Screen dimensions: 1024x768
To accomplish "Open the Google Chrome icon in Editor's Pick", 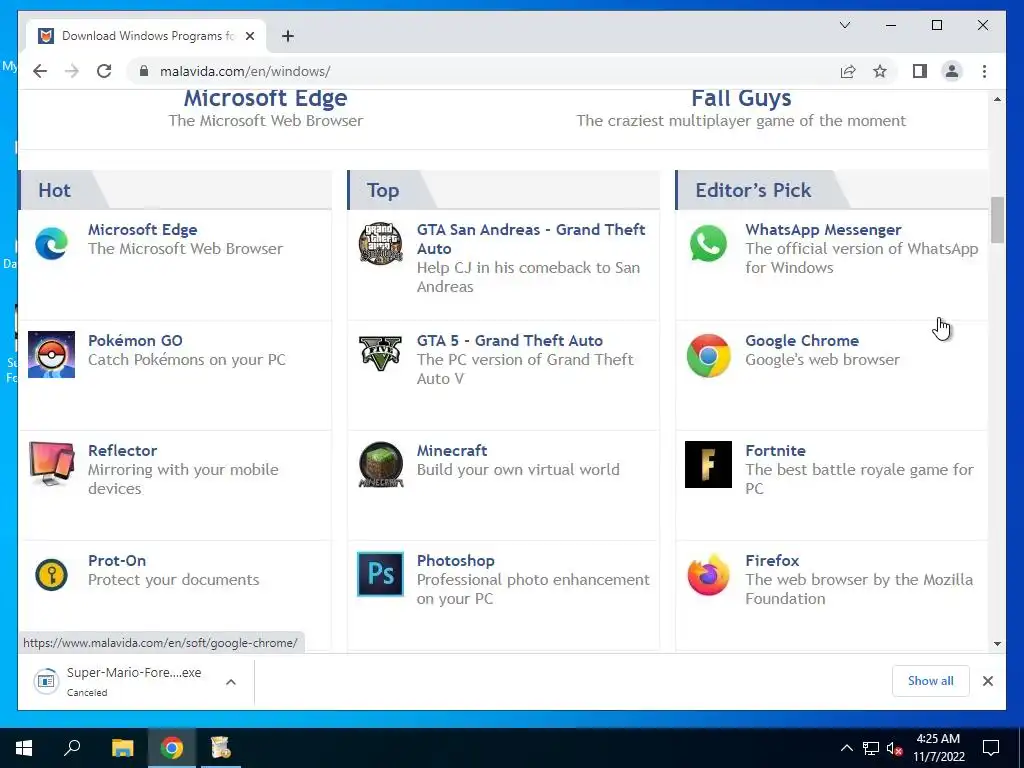I will [709, 356].
